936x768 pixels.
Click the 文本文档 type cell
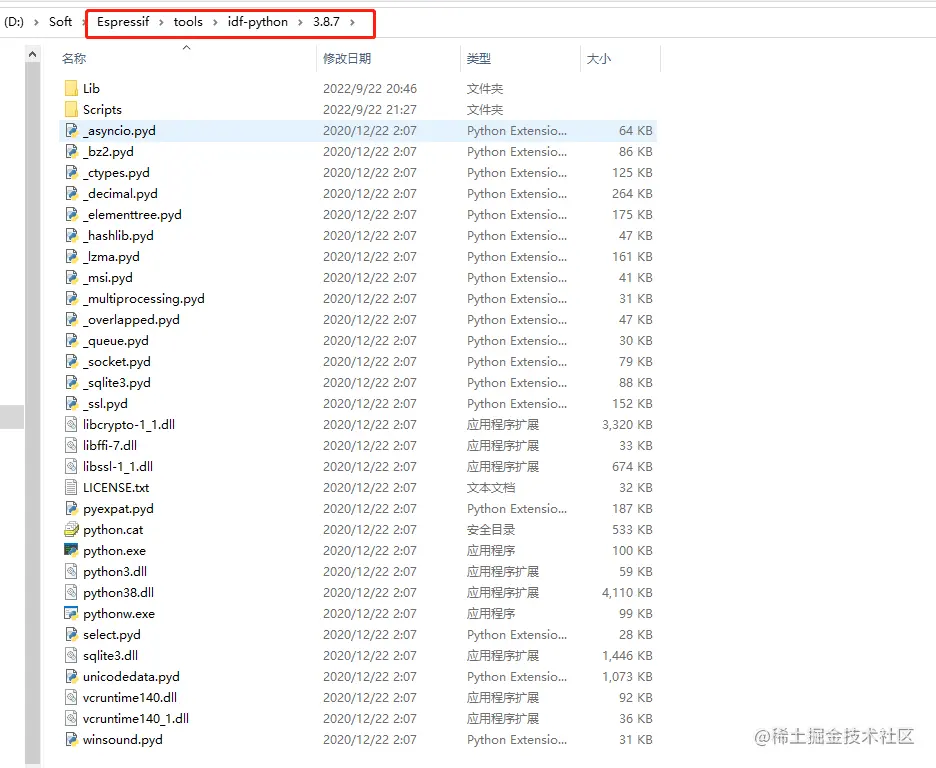click(x=491, y=488)
